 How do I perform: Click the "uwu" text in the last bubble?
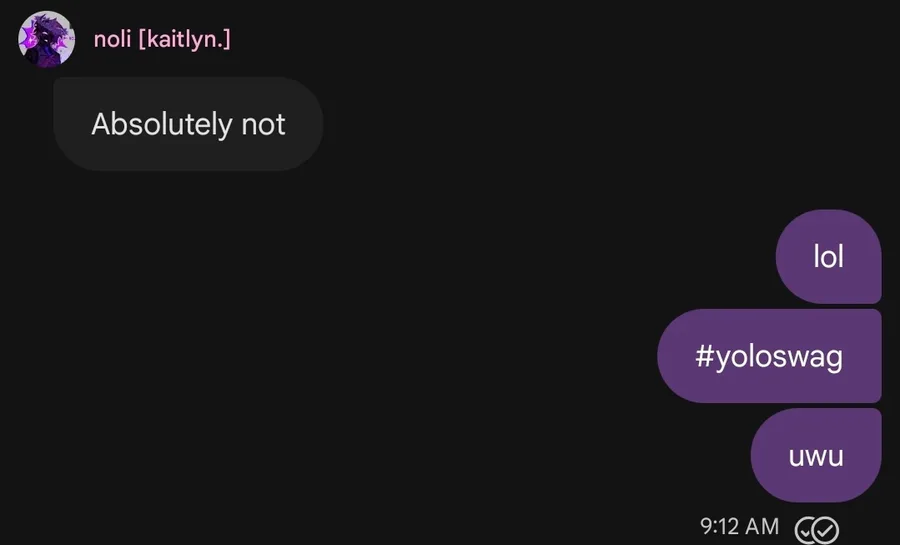[816, 457]
